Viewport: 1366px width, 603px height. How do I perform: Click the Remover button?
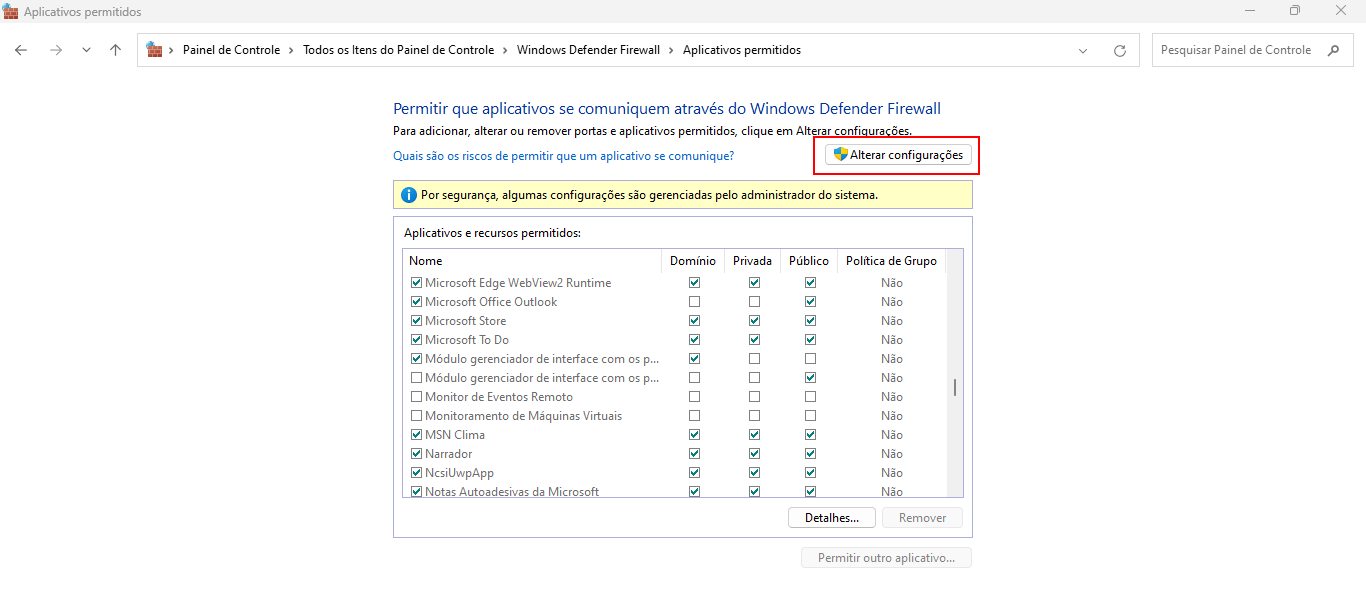922,518
